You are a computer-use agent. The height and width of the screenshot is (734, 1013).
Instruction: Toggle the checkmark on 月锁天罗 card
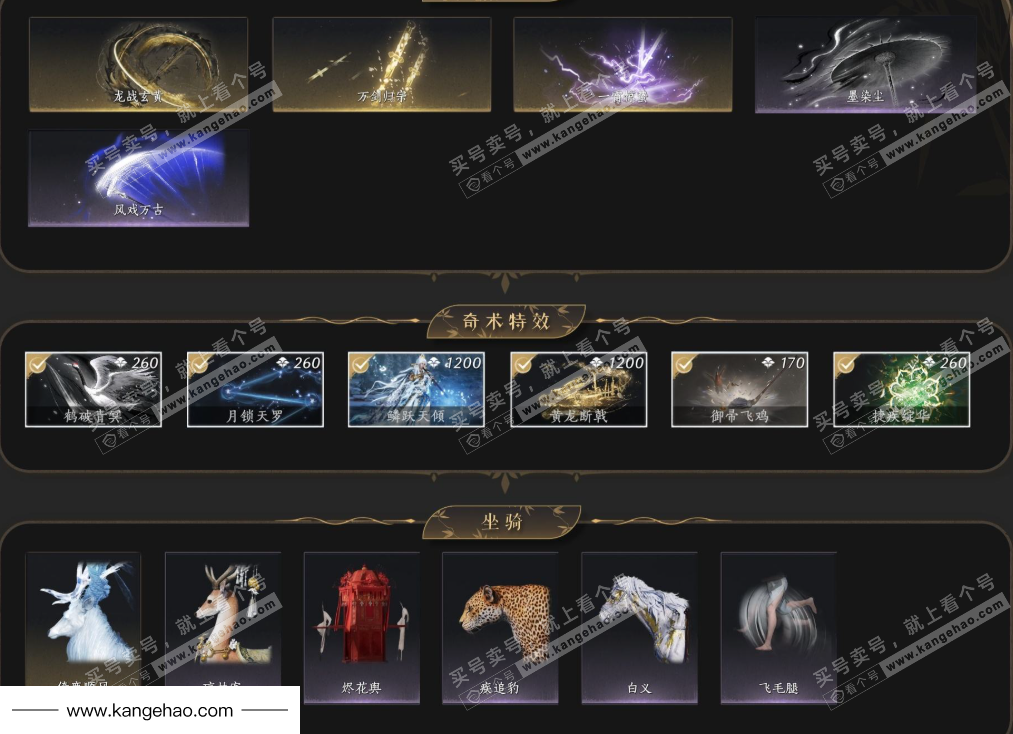(199, 364)
